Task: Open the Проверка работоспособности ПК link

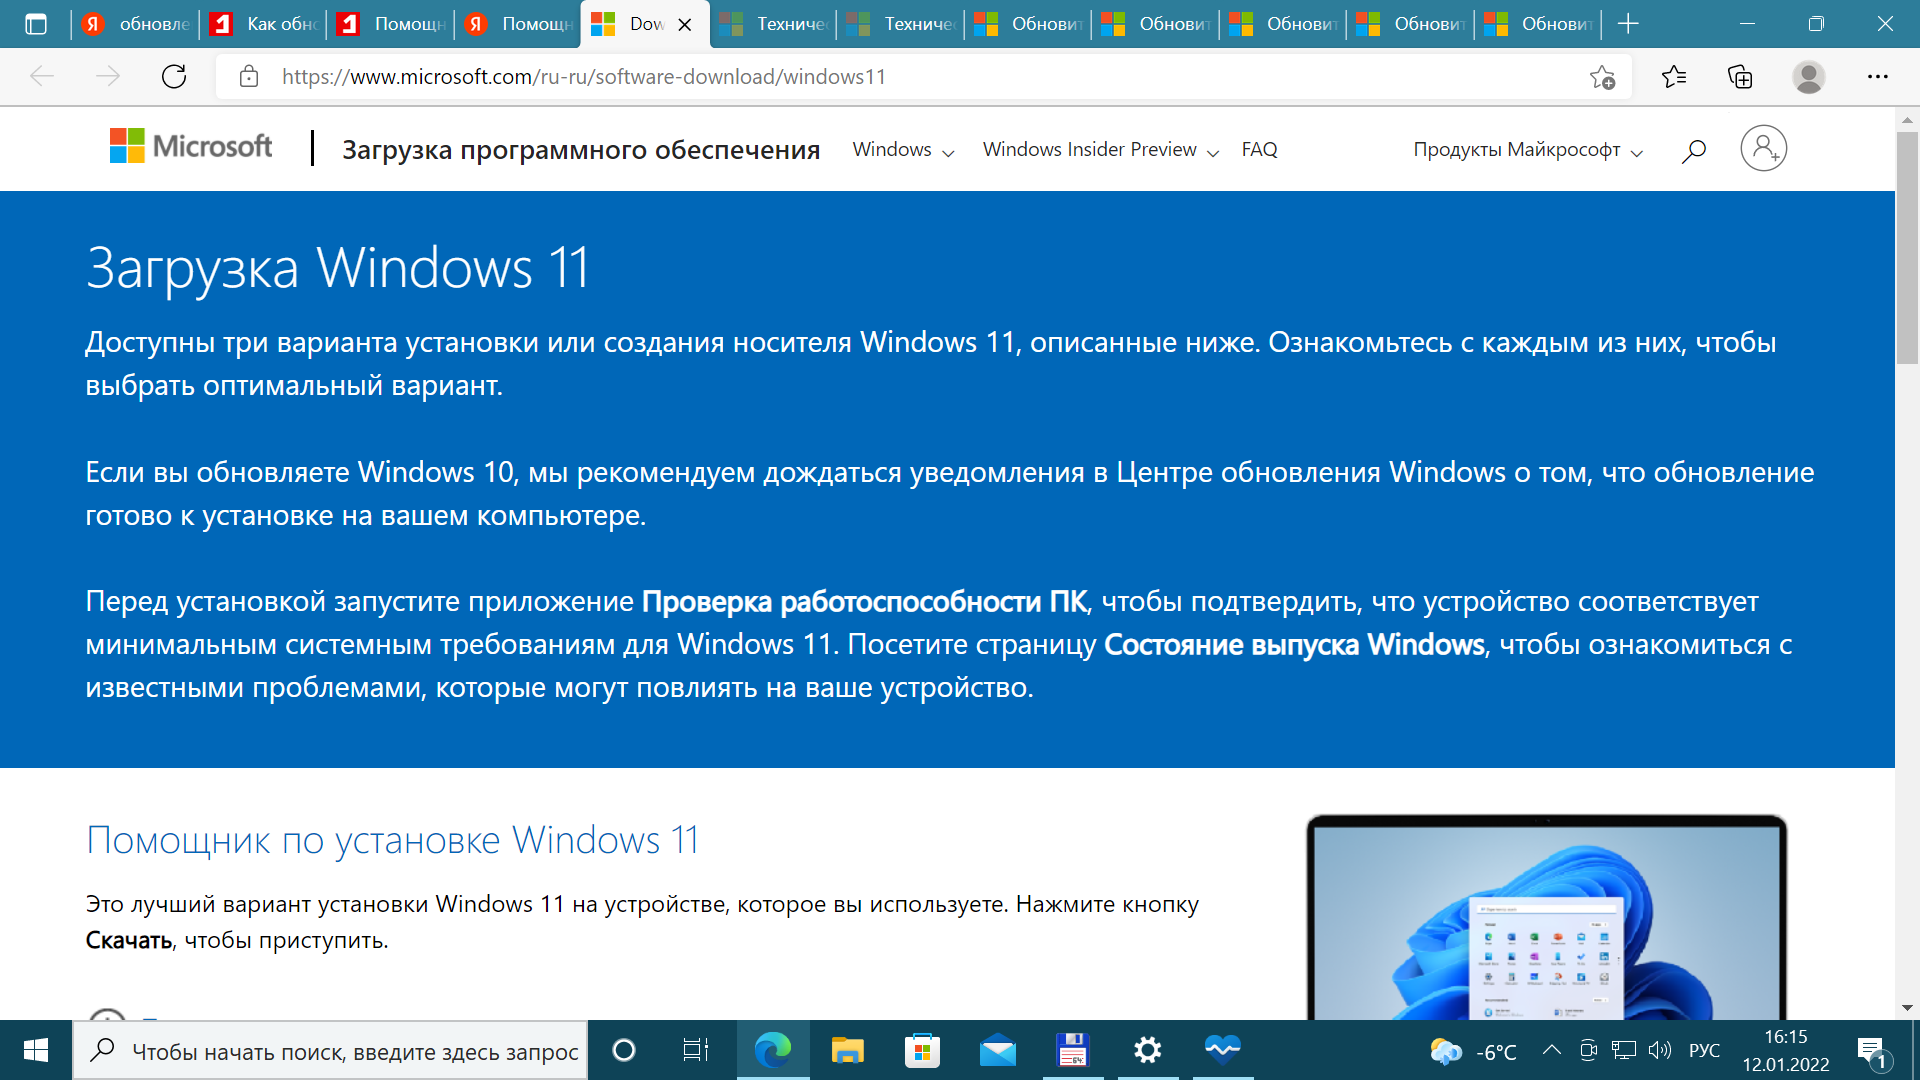Action: (x=864, y=601)
